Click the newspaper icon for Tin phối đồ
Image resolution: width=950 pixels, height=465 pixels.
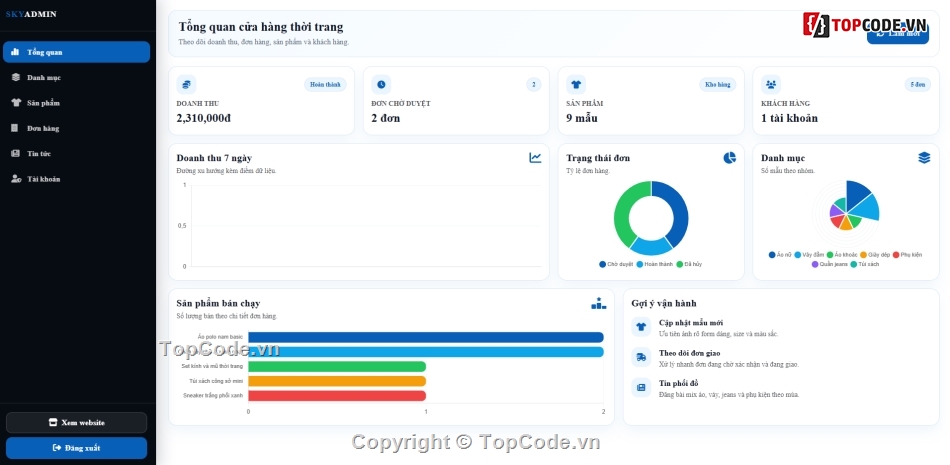pyautogui.click(x=641, y=387)
